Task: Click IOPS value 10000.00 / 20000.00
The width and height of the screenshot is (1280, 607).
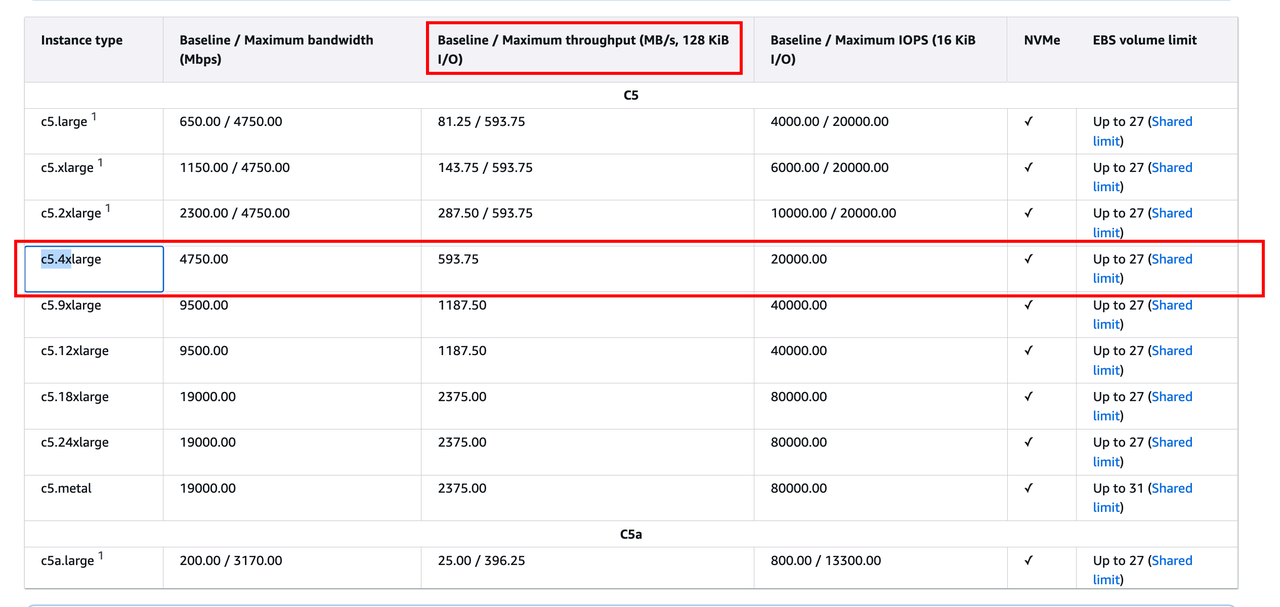Action: pos(834,213)
